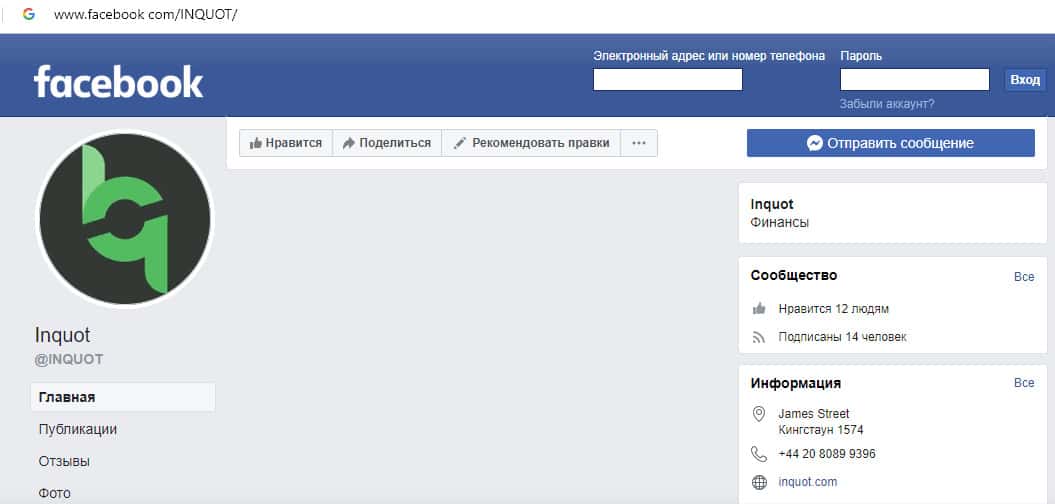Click the Нравится 12 людям text
The image size is (1055, 504).
834,309
